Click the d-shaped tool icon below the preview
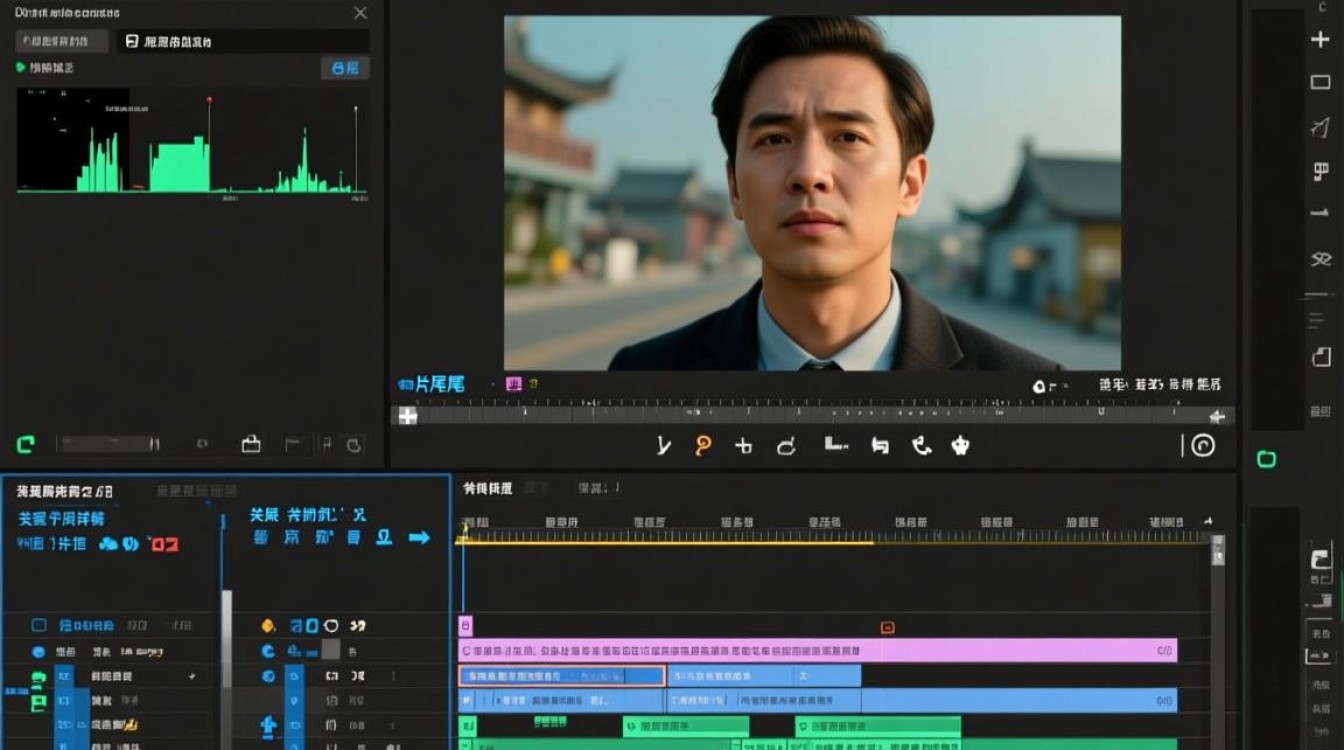The height and width of the screenshot is (750, 1344). (x=786, y=446)
